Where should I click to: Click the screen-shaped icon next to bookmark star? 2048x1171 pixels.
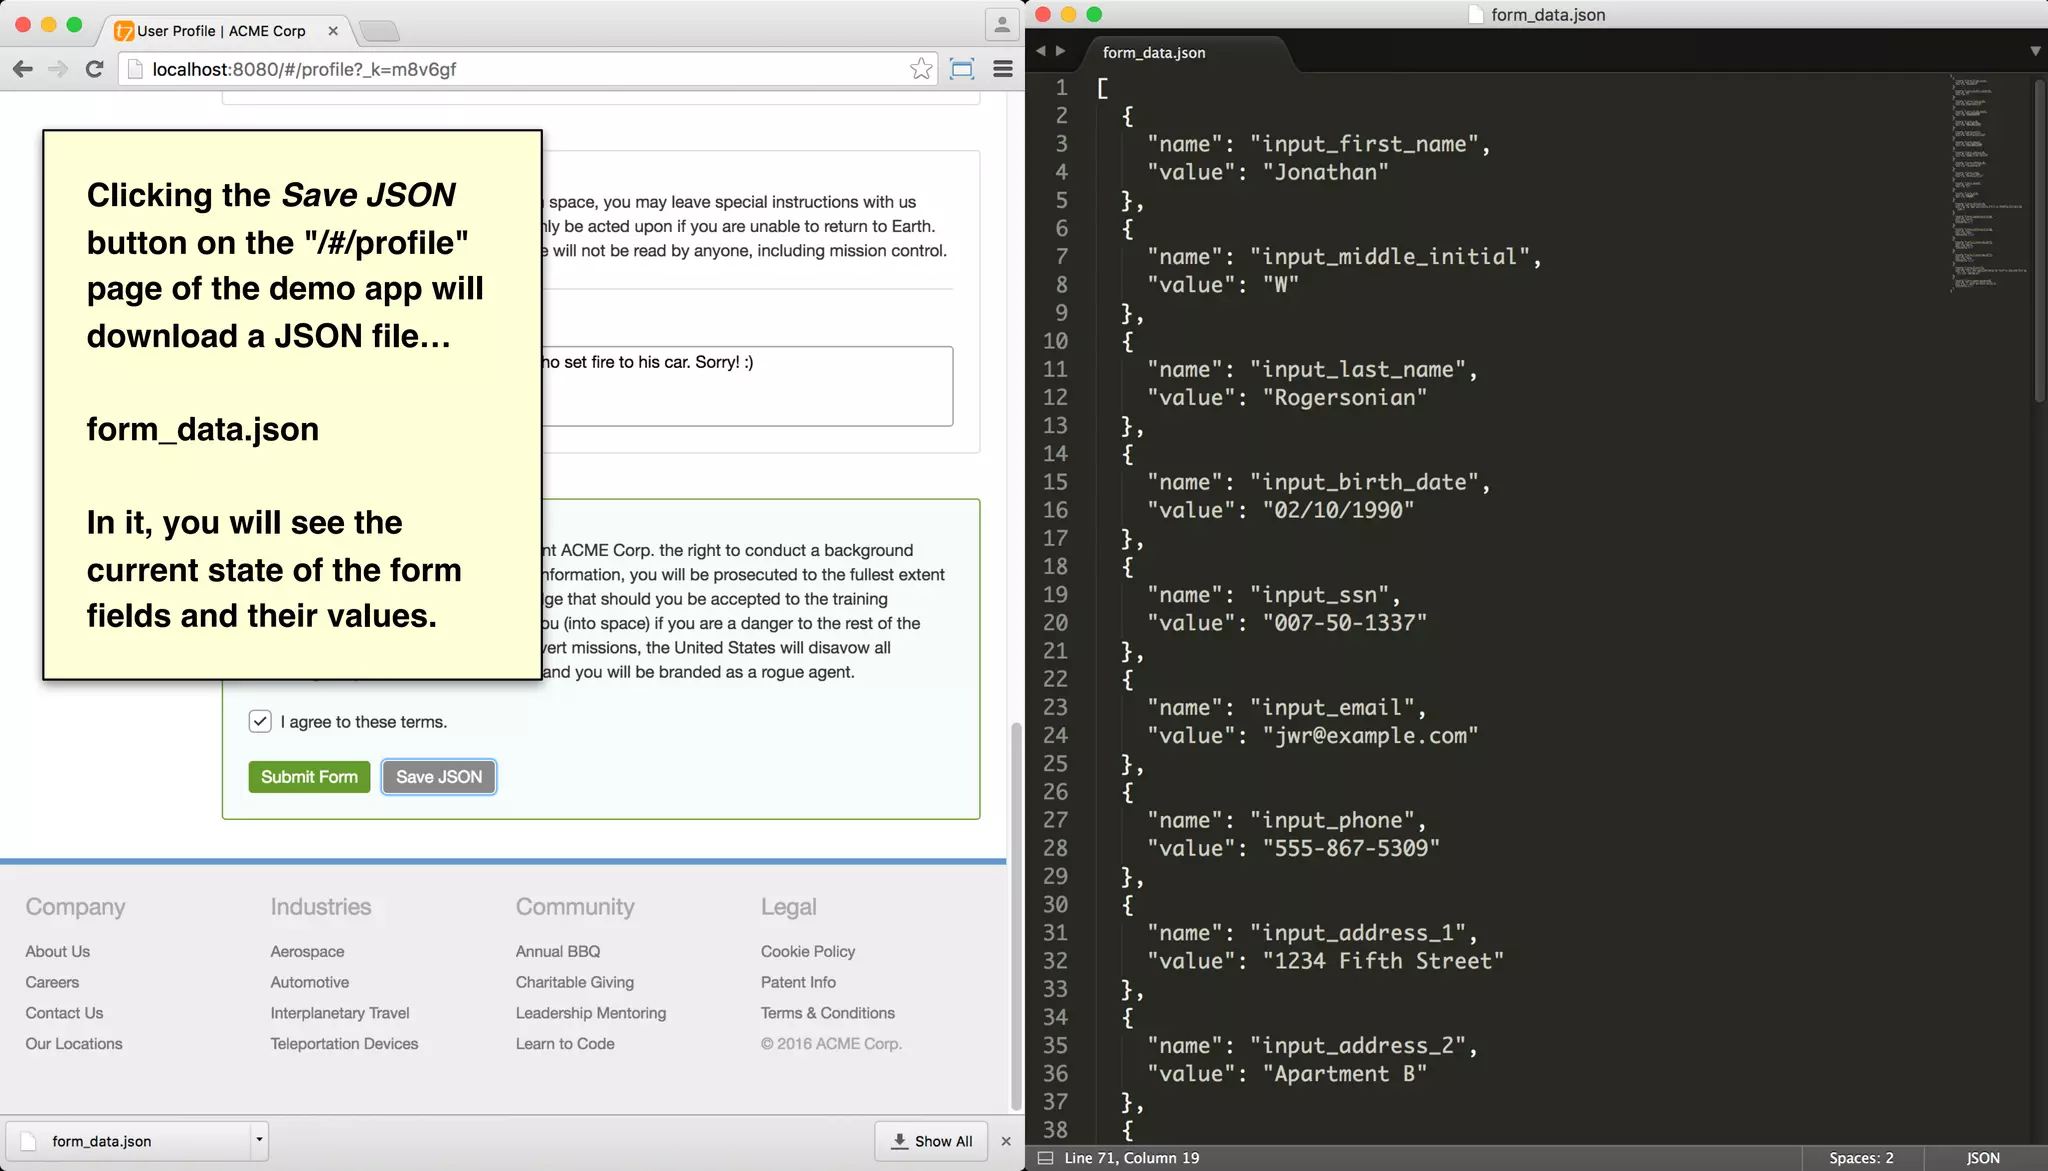point(962,69)
